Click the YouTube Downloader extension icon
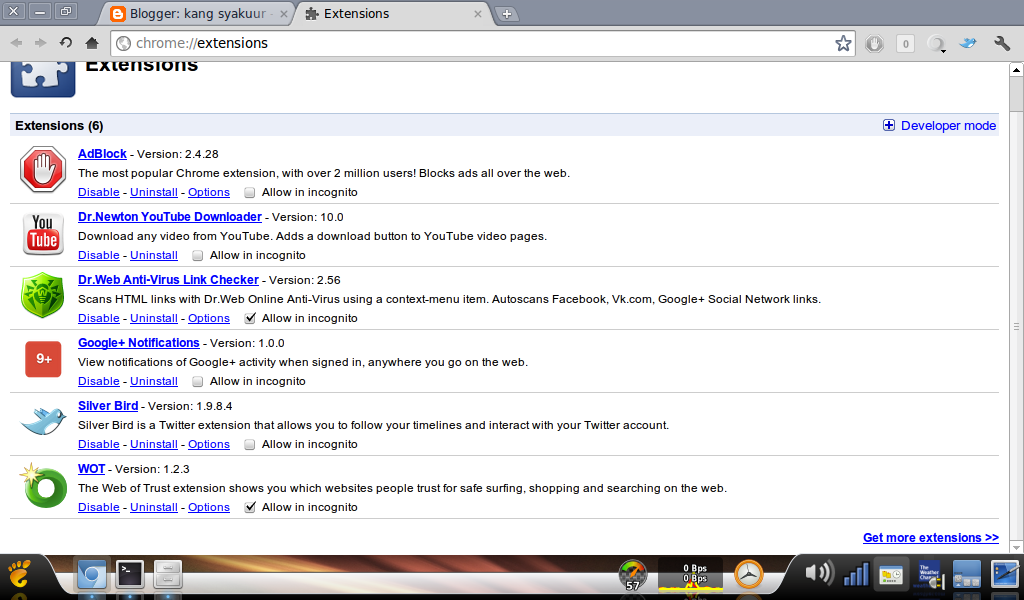The height and width of the screenshot is (600, 1024). coord(43,233)
